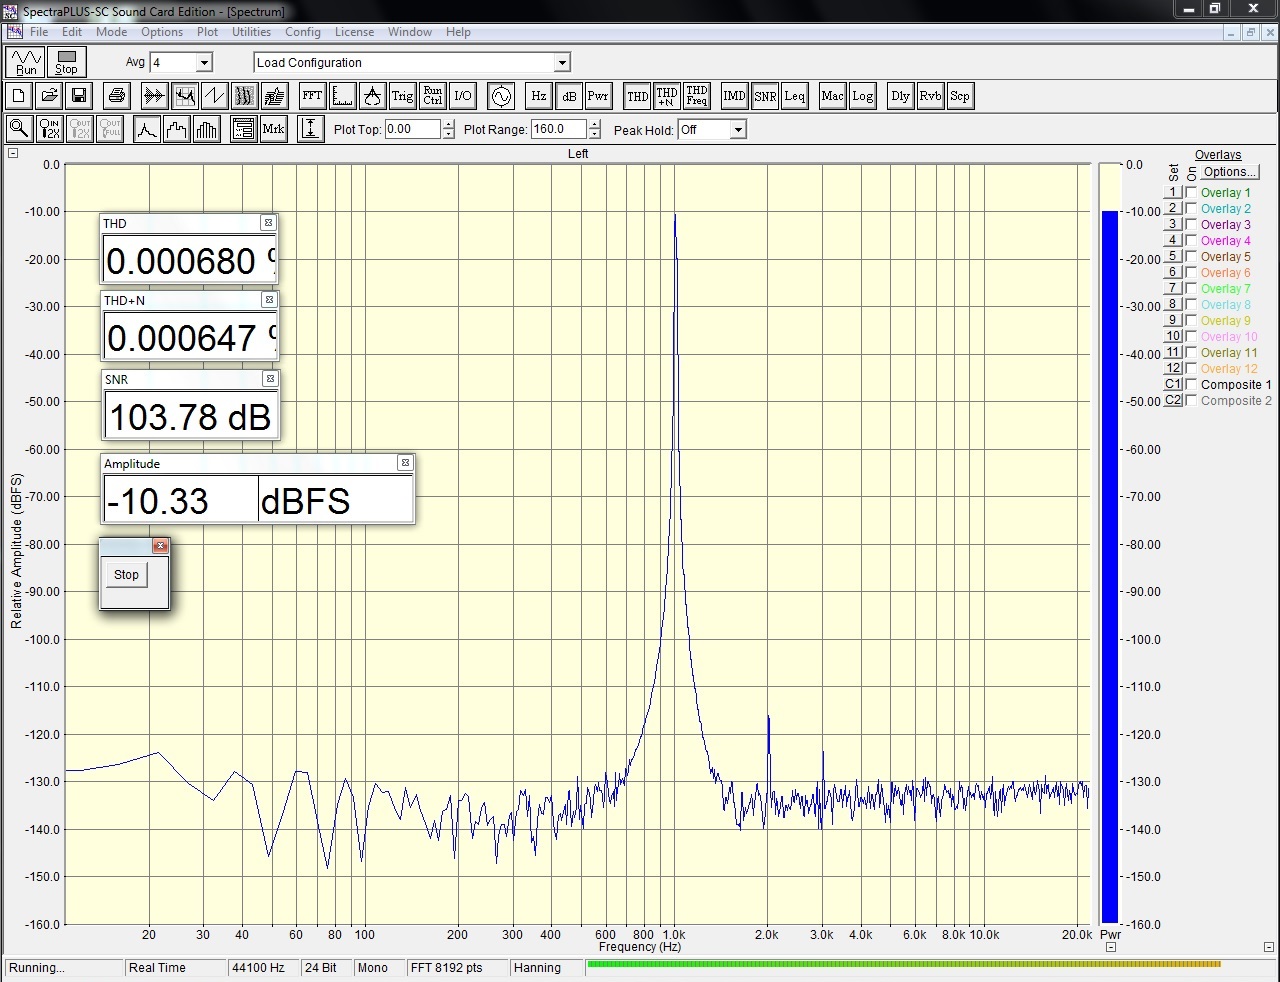Toggle the dB amplitude utility
The height and width of the screenshot is (982, 1280).
pos(568,96)
